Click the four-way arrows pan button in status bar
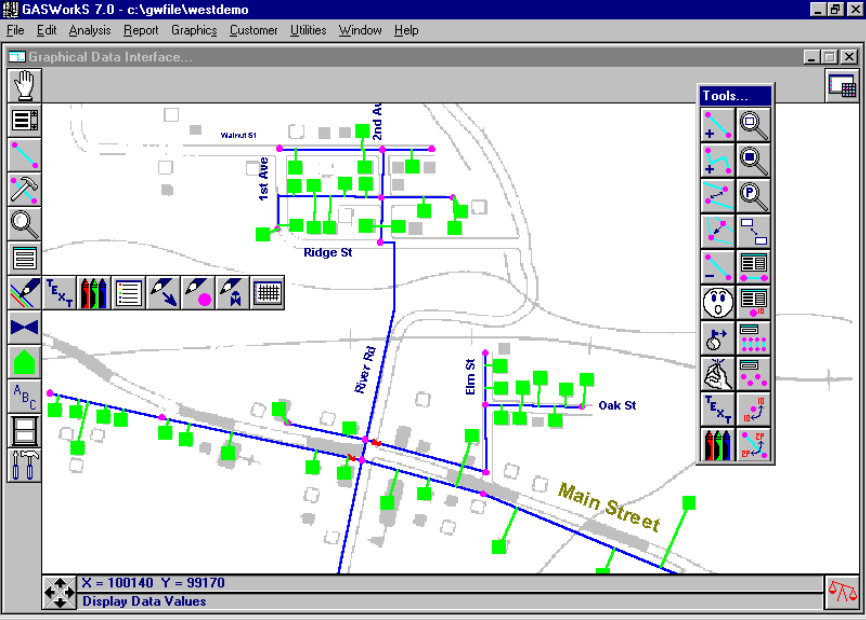The width and height of the screenshot is (866, 620). click(59, 592)
